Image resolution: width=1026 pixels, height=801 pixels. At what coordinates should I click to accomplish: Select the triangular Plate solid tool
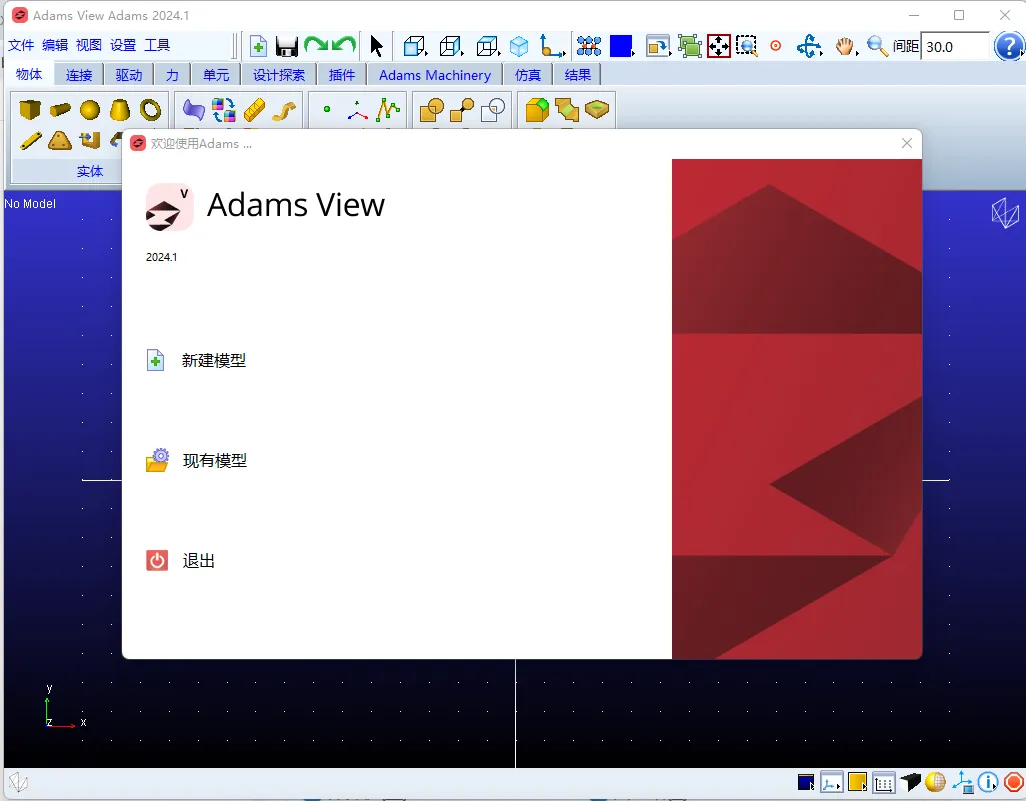[x=60, y=140]
